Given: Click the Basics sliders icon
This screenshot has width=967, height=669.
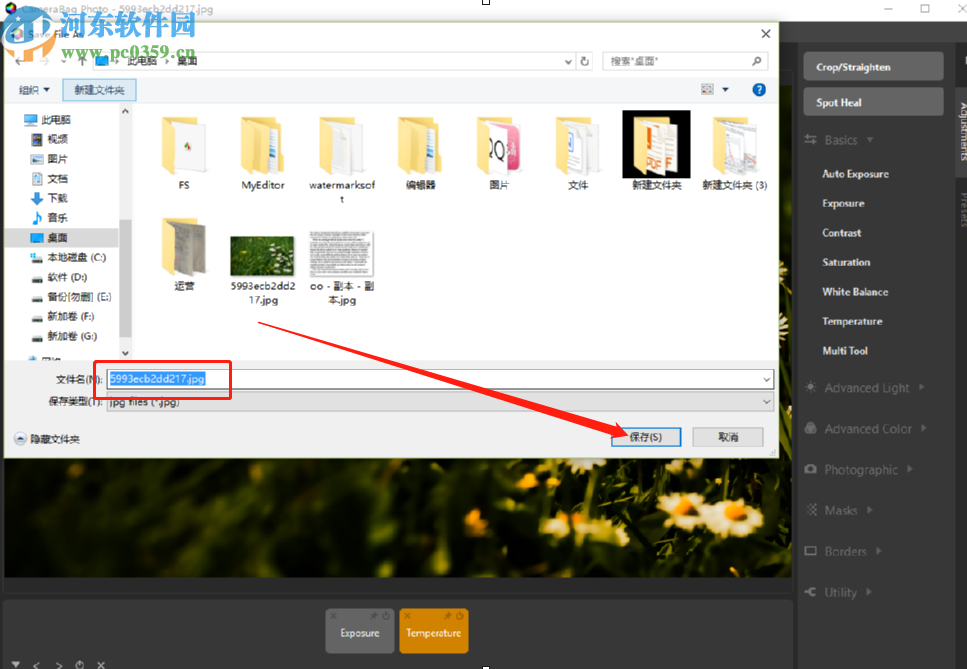Looking at the screenshot, I should pyautogui.click(x=810, y=140).
